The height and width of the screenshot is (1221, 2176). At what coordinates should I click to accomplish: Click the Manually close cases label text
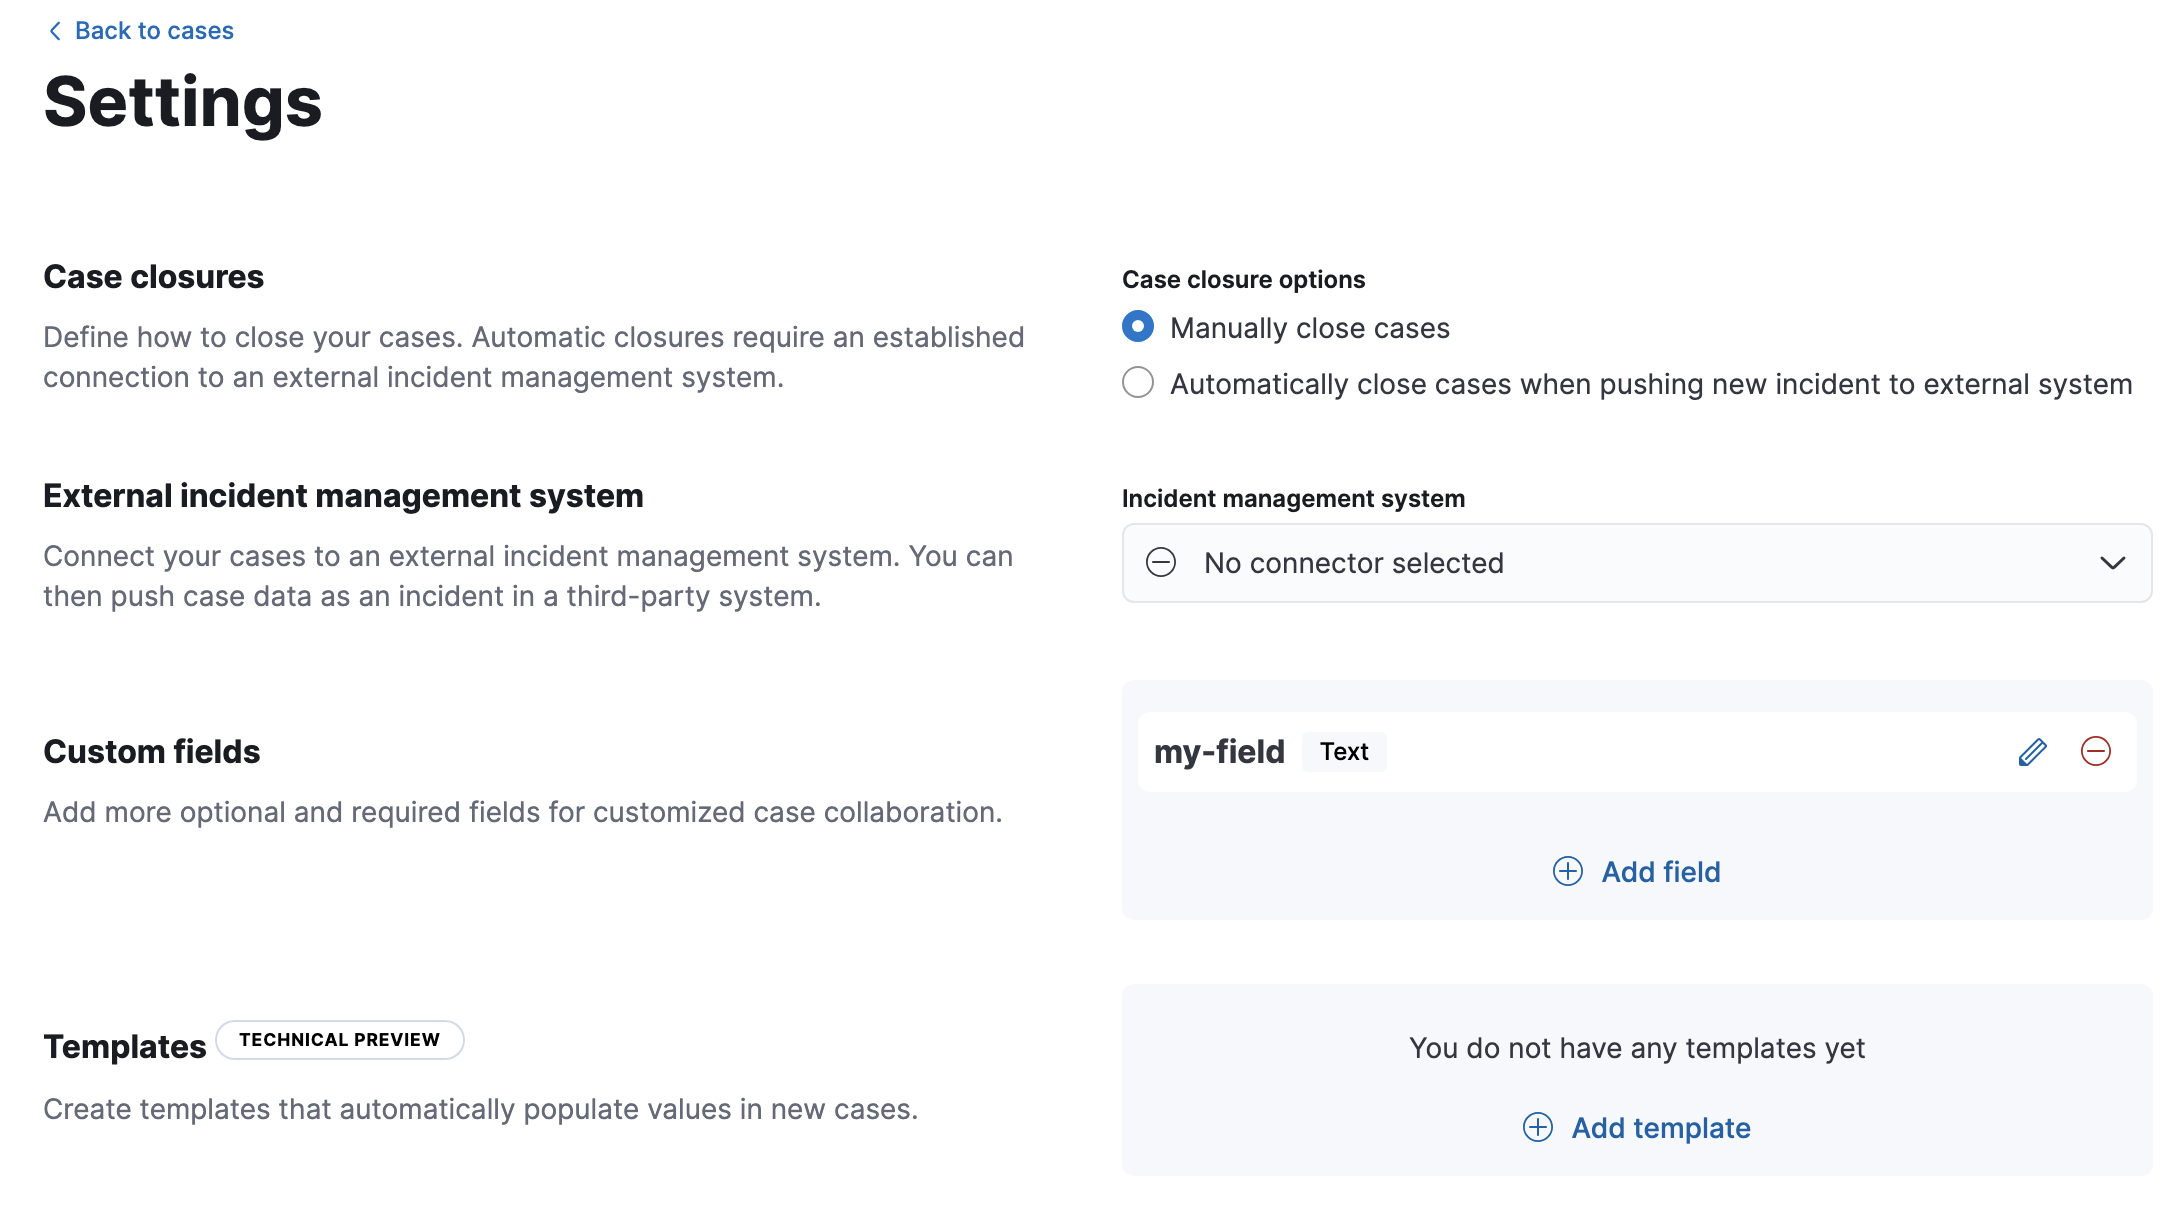point(1309,327)
